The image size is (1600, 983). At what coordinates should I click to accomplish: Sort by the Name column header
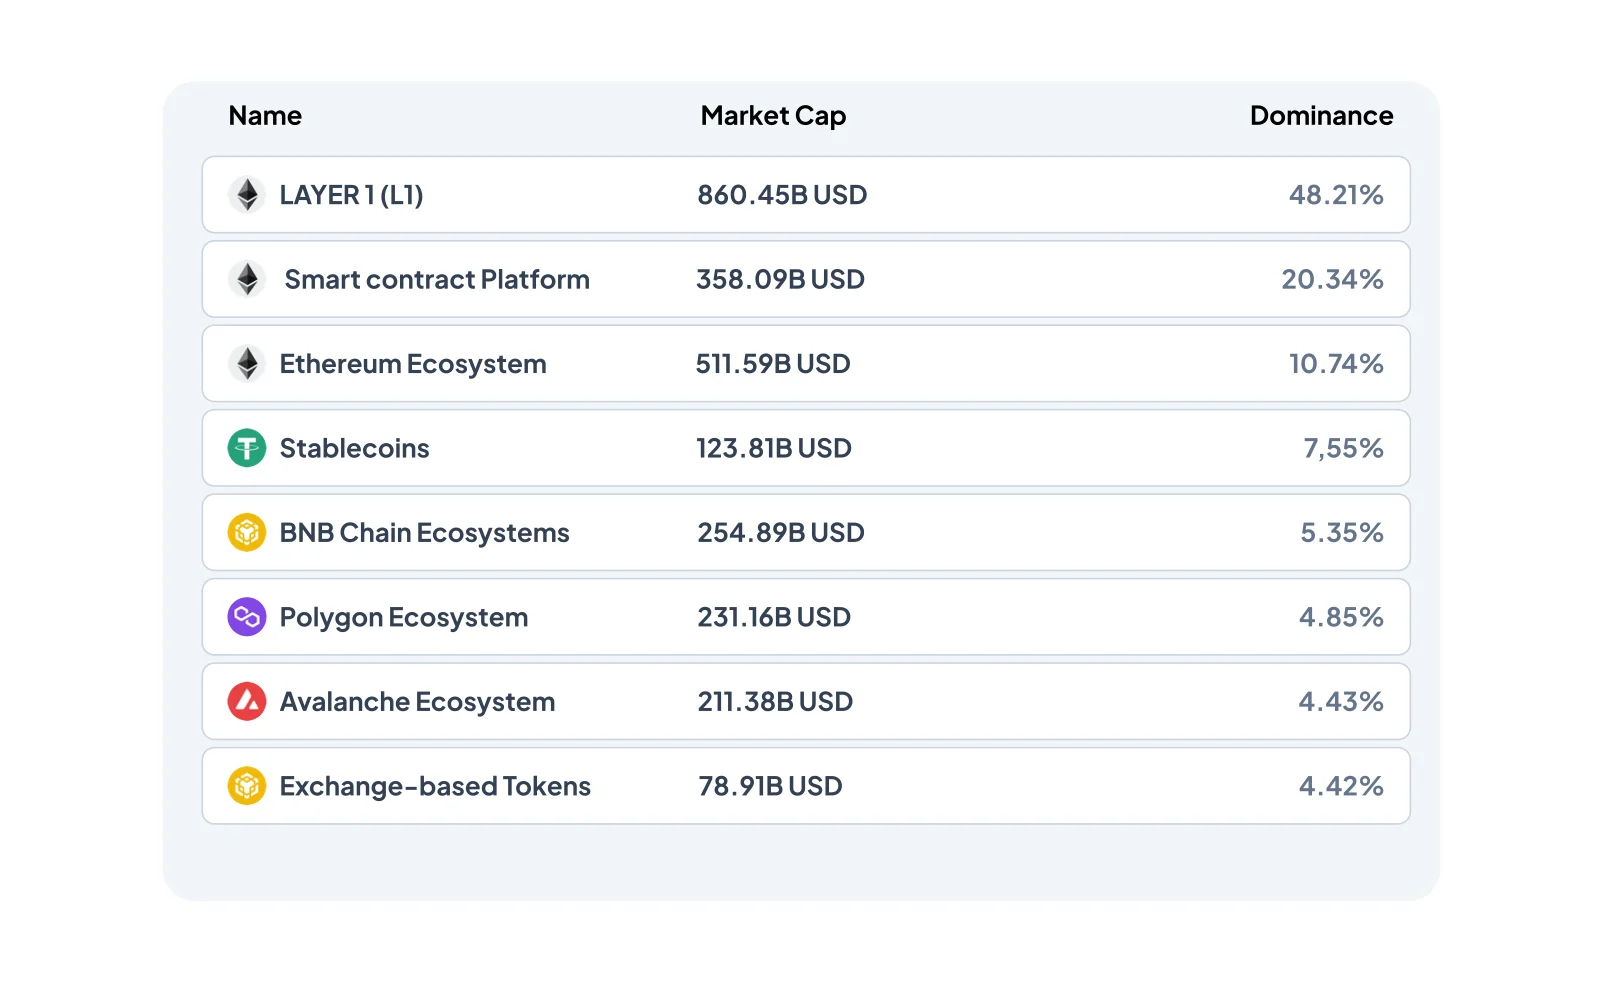pyautogui.click(x=265, y=116)
